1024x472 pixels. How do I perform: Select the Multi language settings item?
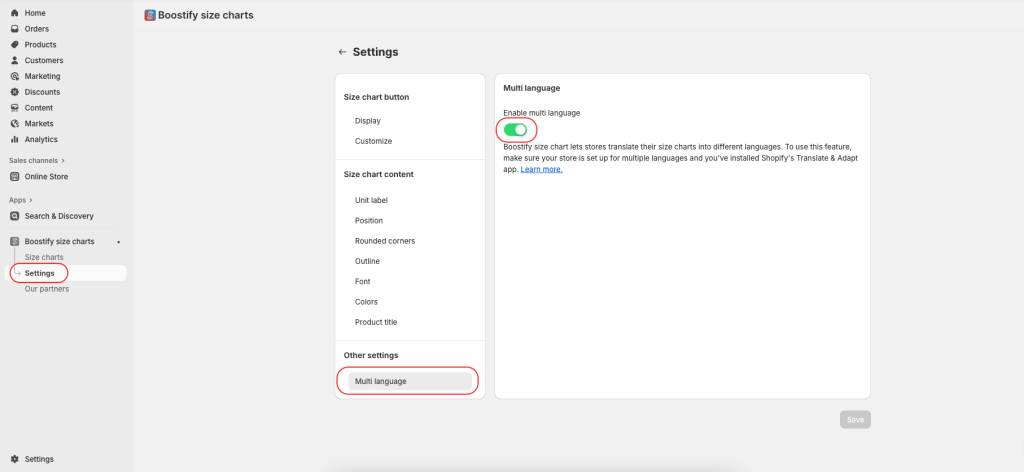[409, 381]
